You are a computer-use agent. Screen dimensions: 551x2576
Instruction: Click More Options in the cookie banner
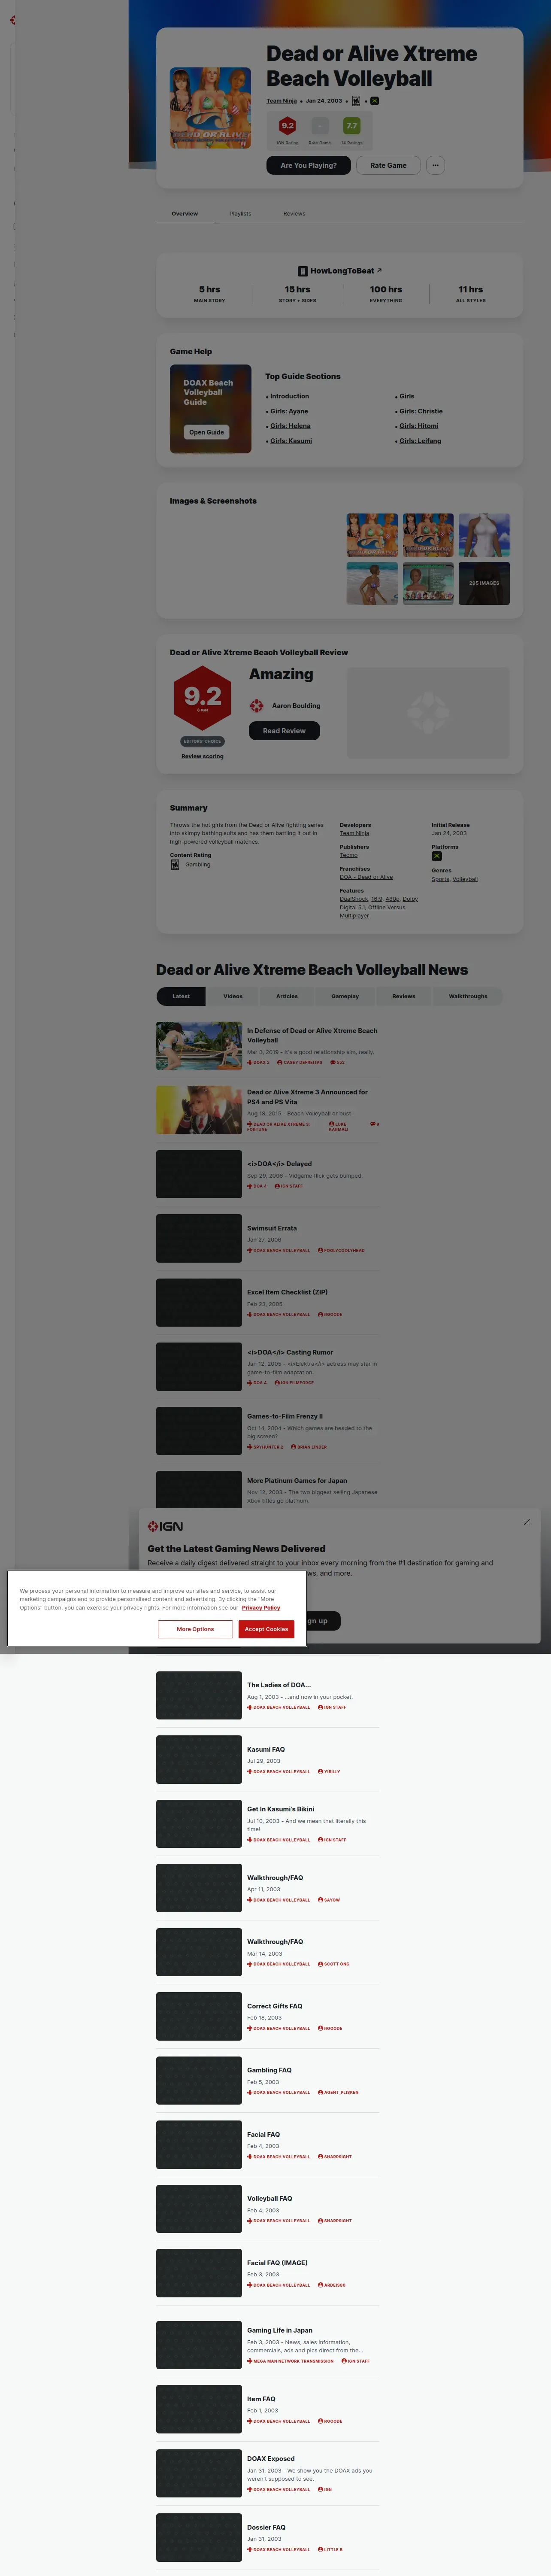pos(195,1629)
